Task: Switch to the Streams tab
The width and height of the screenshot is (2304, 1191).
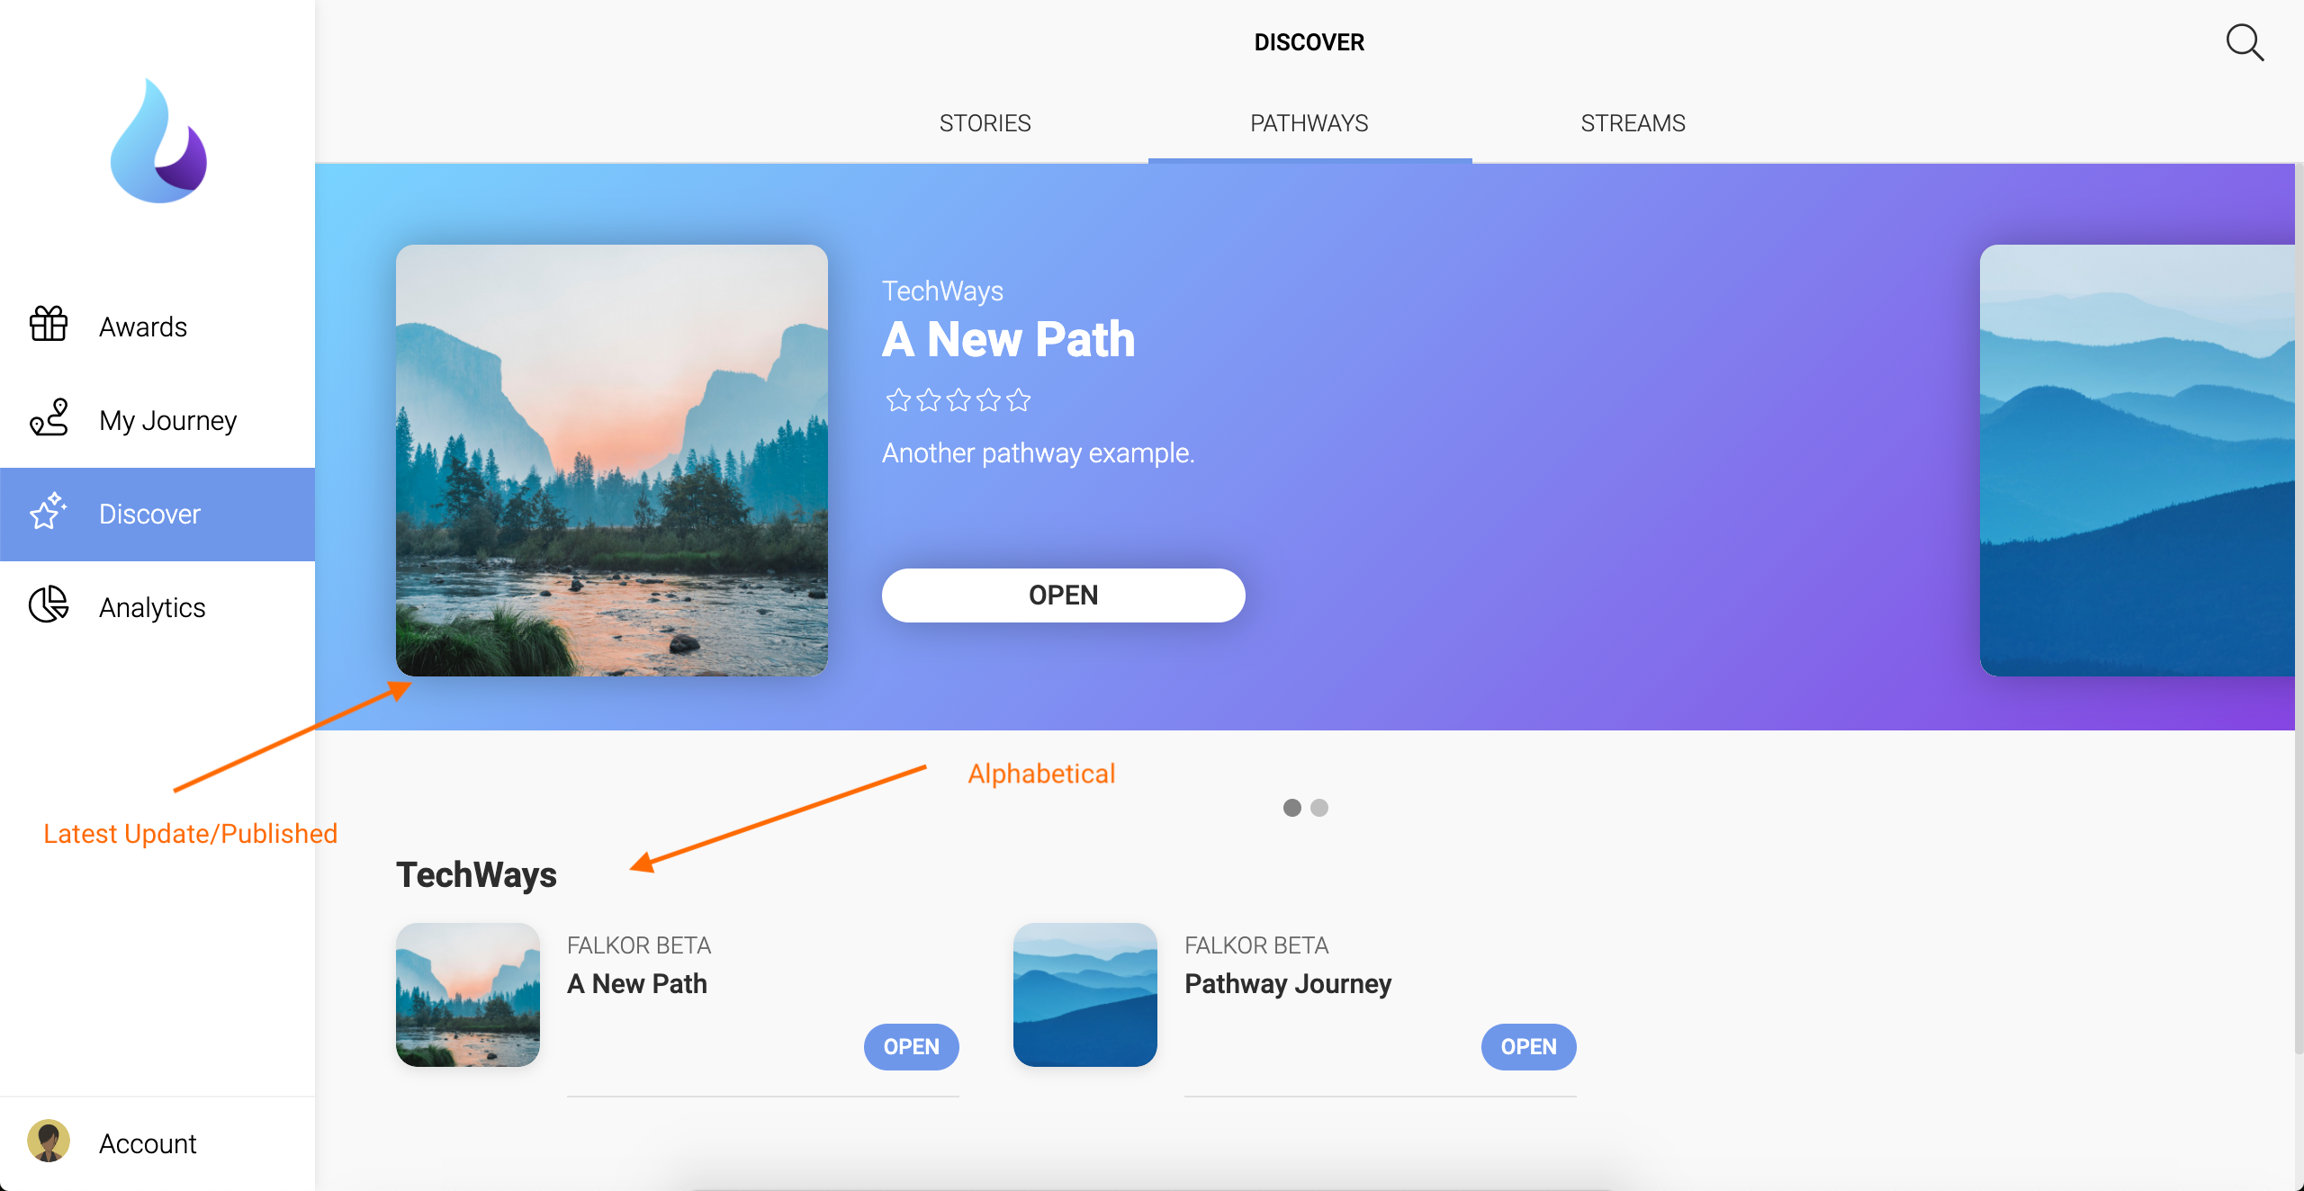Action: (x=1633, y=123)
